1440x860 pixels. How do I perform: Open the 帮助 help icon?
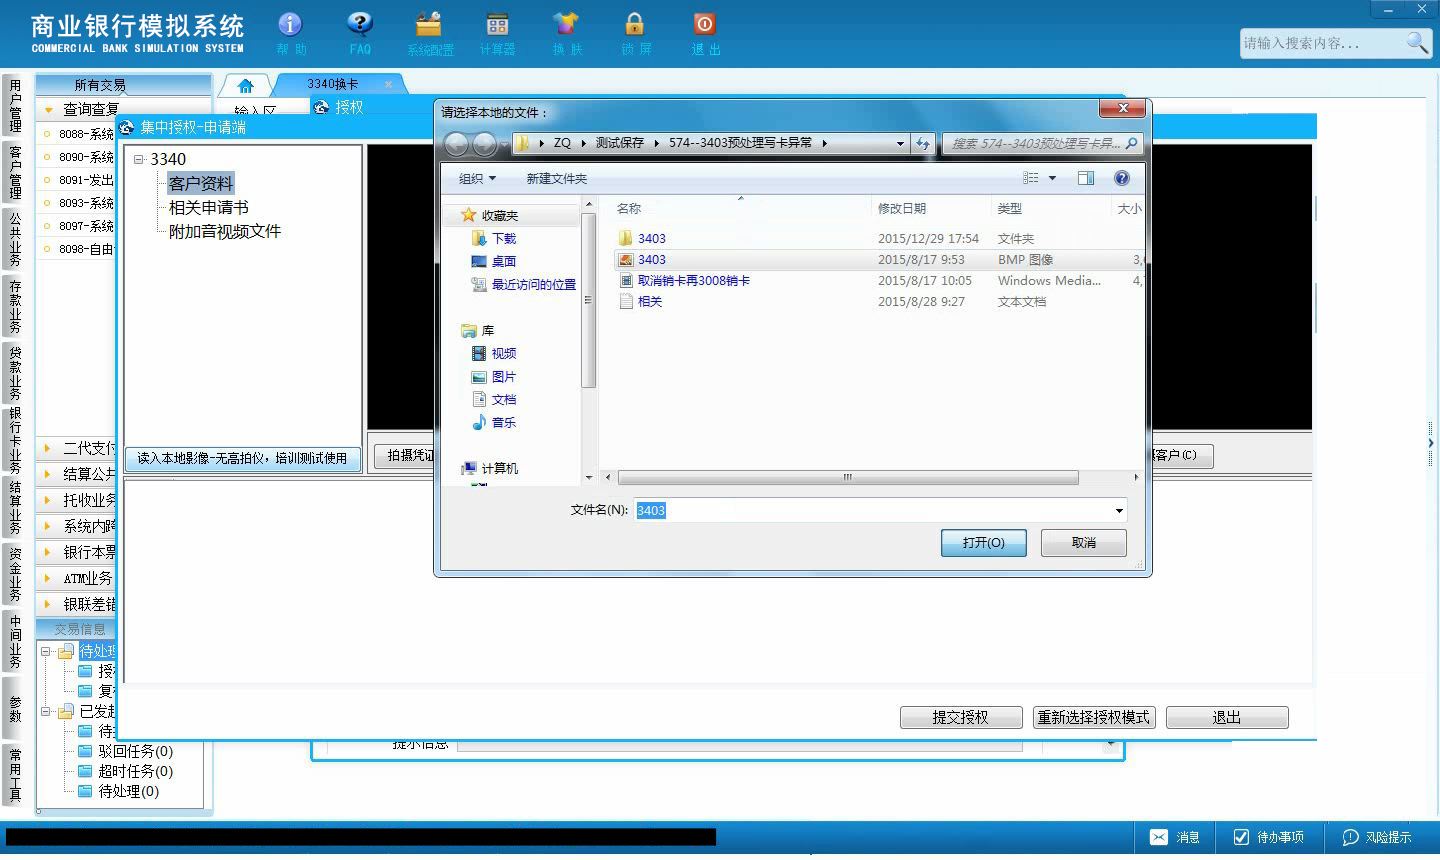pyautogui.click(x=290, y=33)
